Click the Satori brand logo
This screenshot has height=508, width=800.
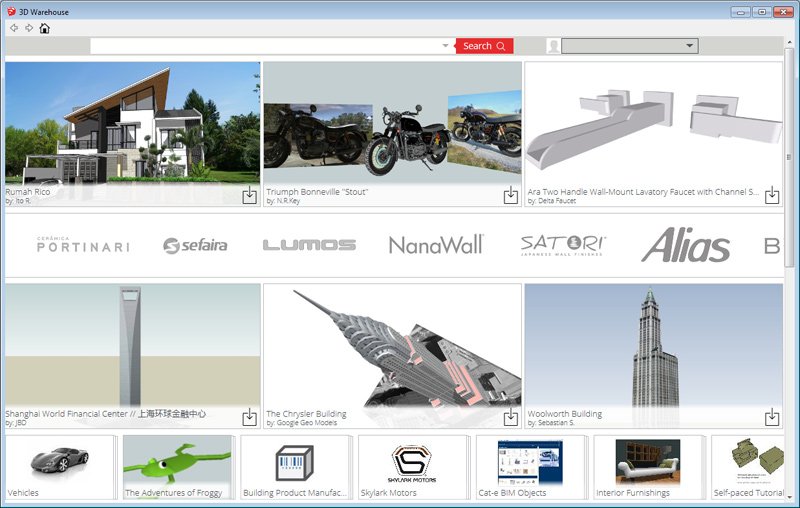[x=563, y=245]
